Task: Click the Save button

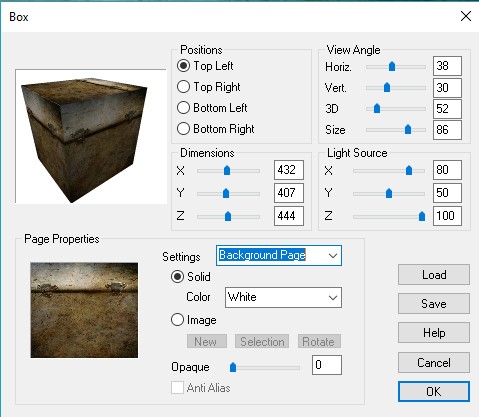Action: point(434,303)
